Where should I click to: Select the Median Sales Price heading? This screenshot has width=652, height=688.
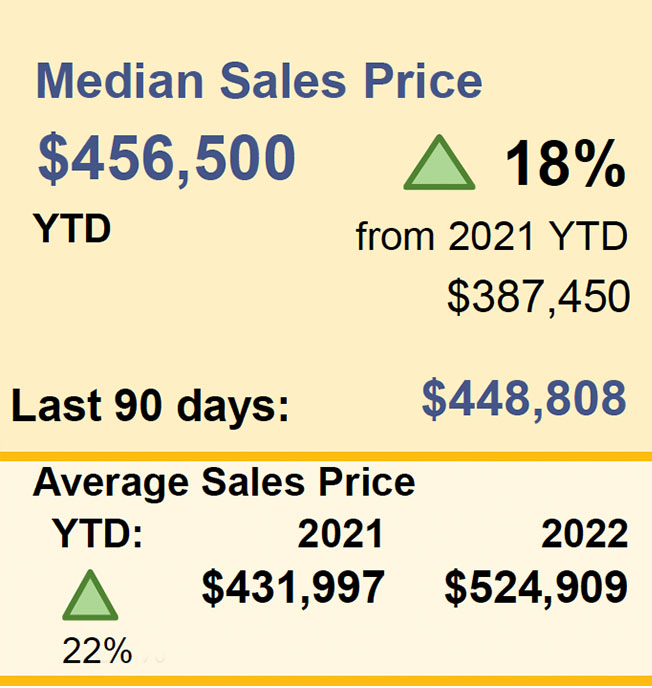point(259,81)
